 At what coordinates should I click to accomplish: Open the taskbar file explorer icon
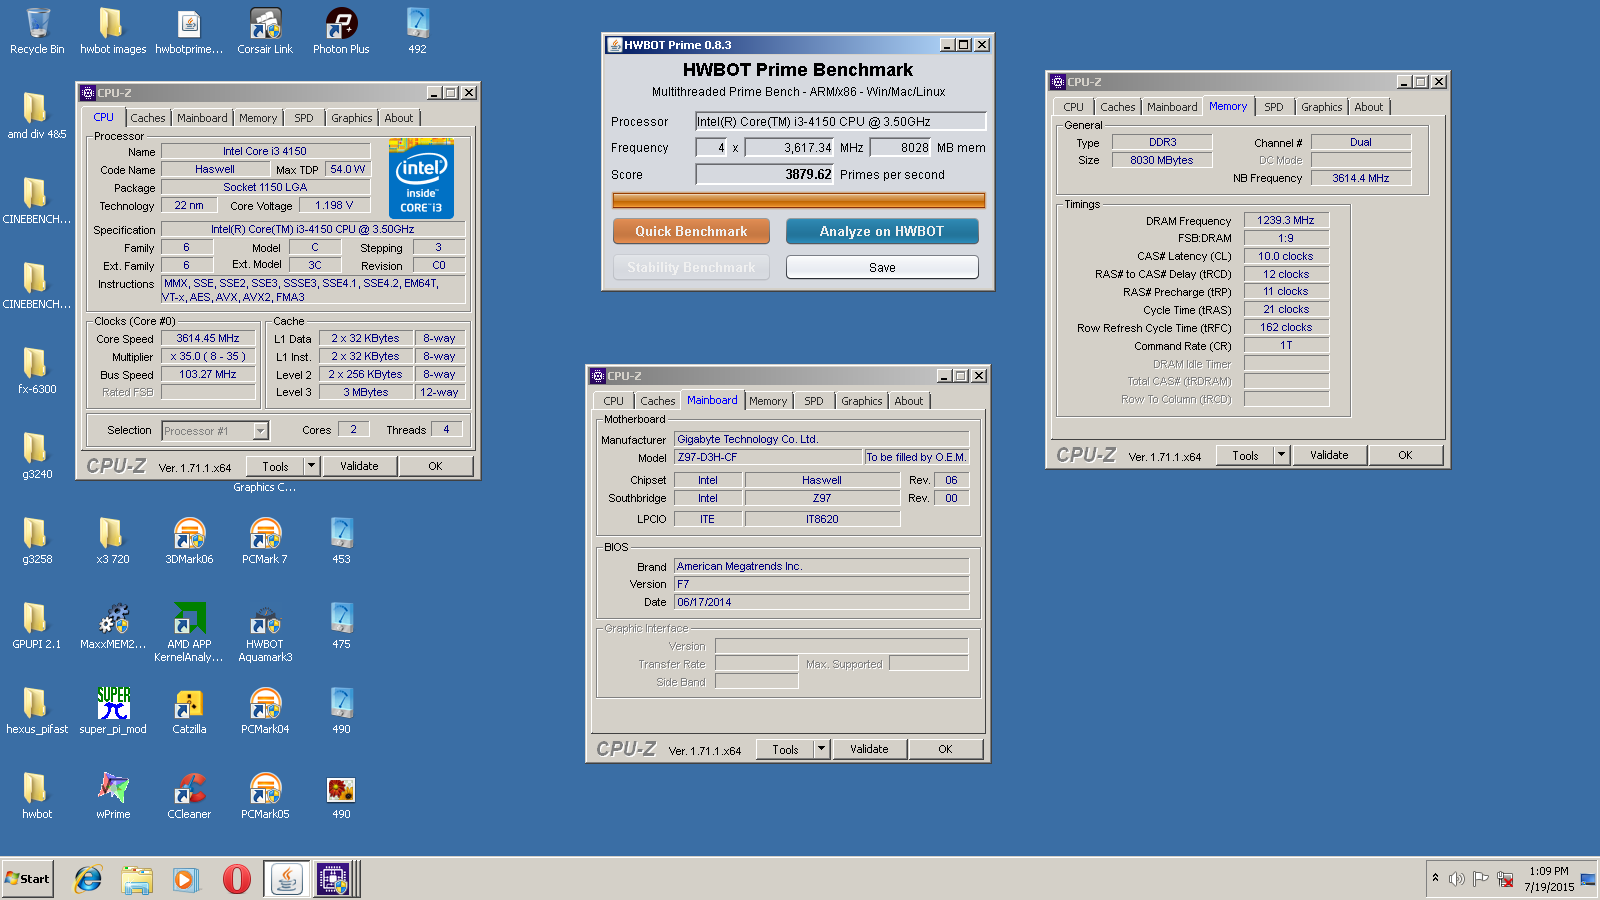137,879
